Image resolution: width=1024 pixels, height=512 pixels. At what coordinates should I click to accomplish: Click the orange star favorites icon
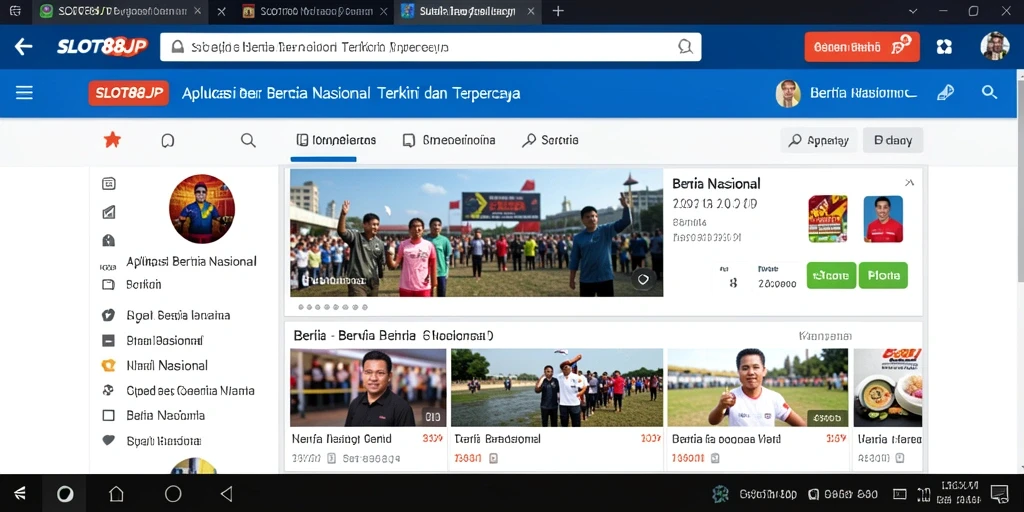click(x=112, y=139)
